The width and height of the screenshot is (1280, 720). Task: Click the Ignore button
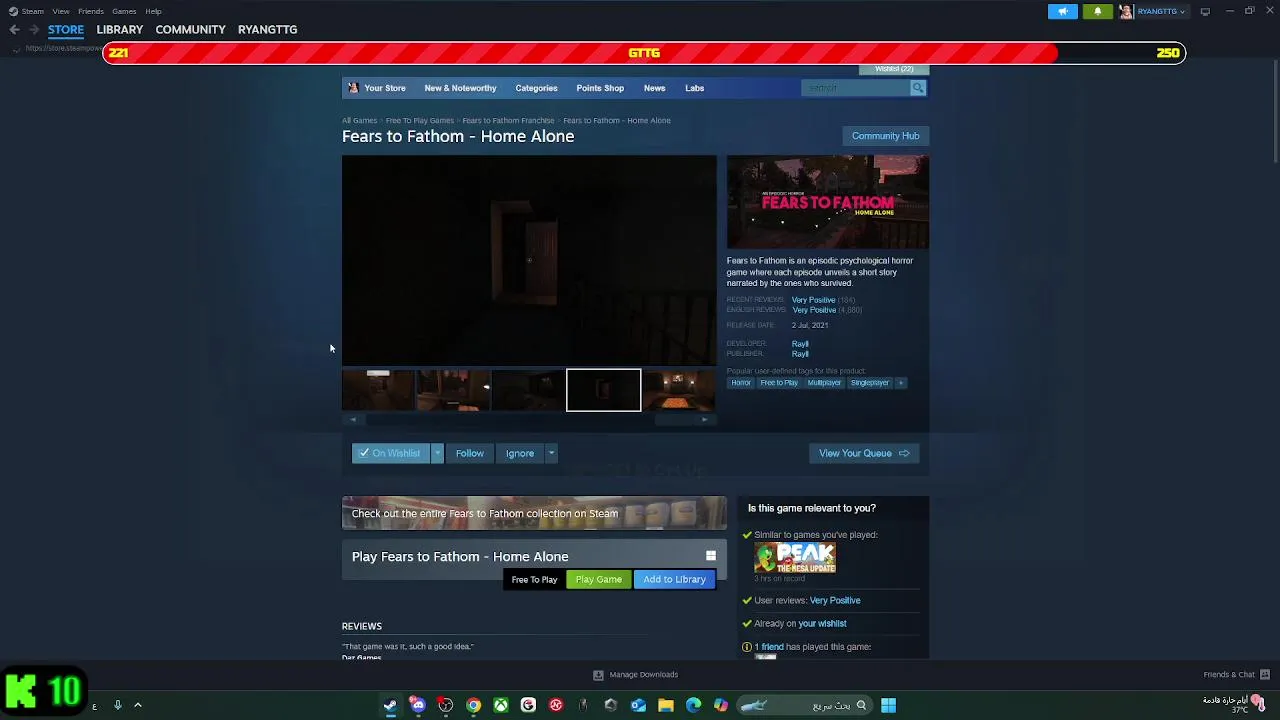point(520,453)
